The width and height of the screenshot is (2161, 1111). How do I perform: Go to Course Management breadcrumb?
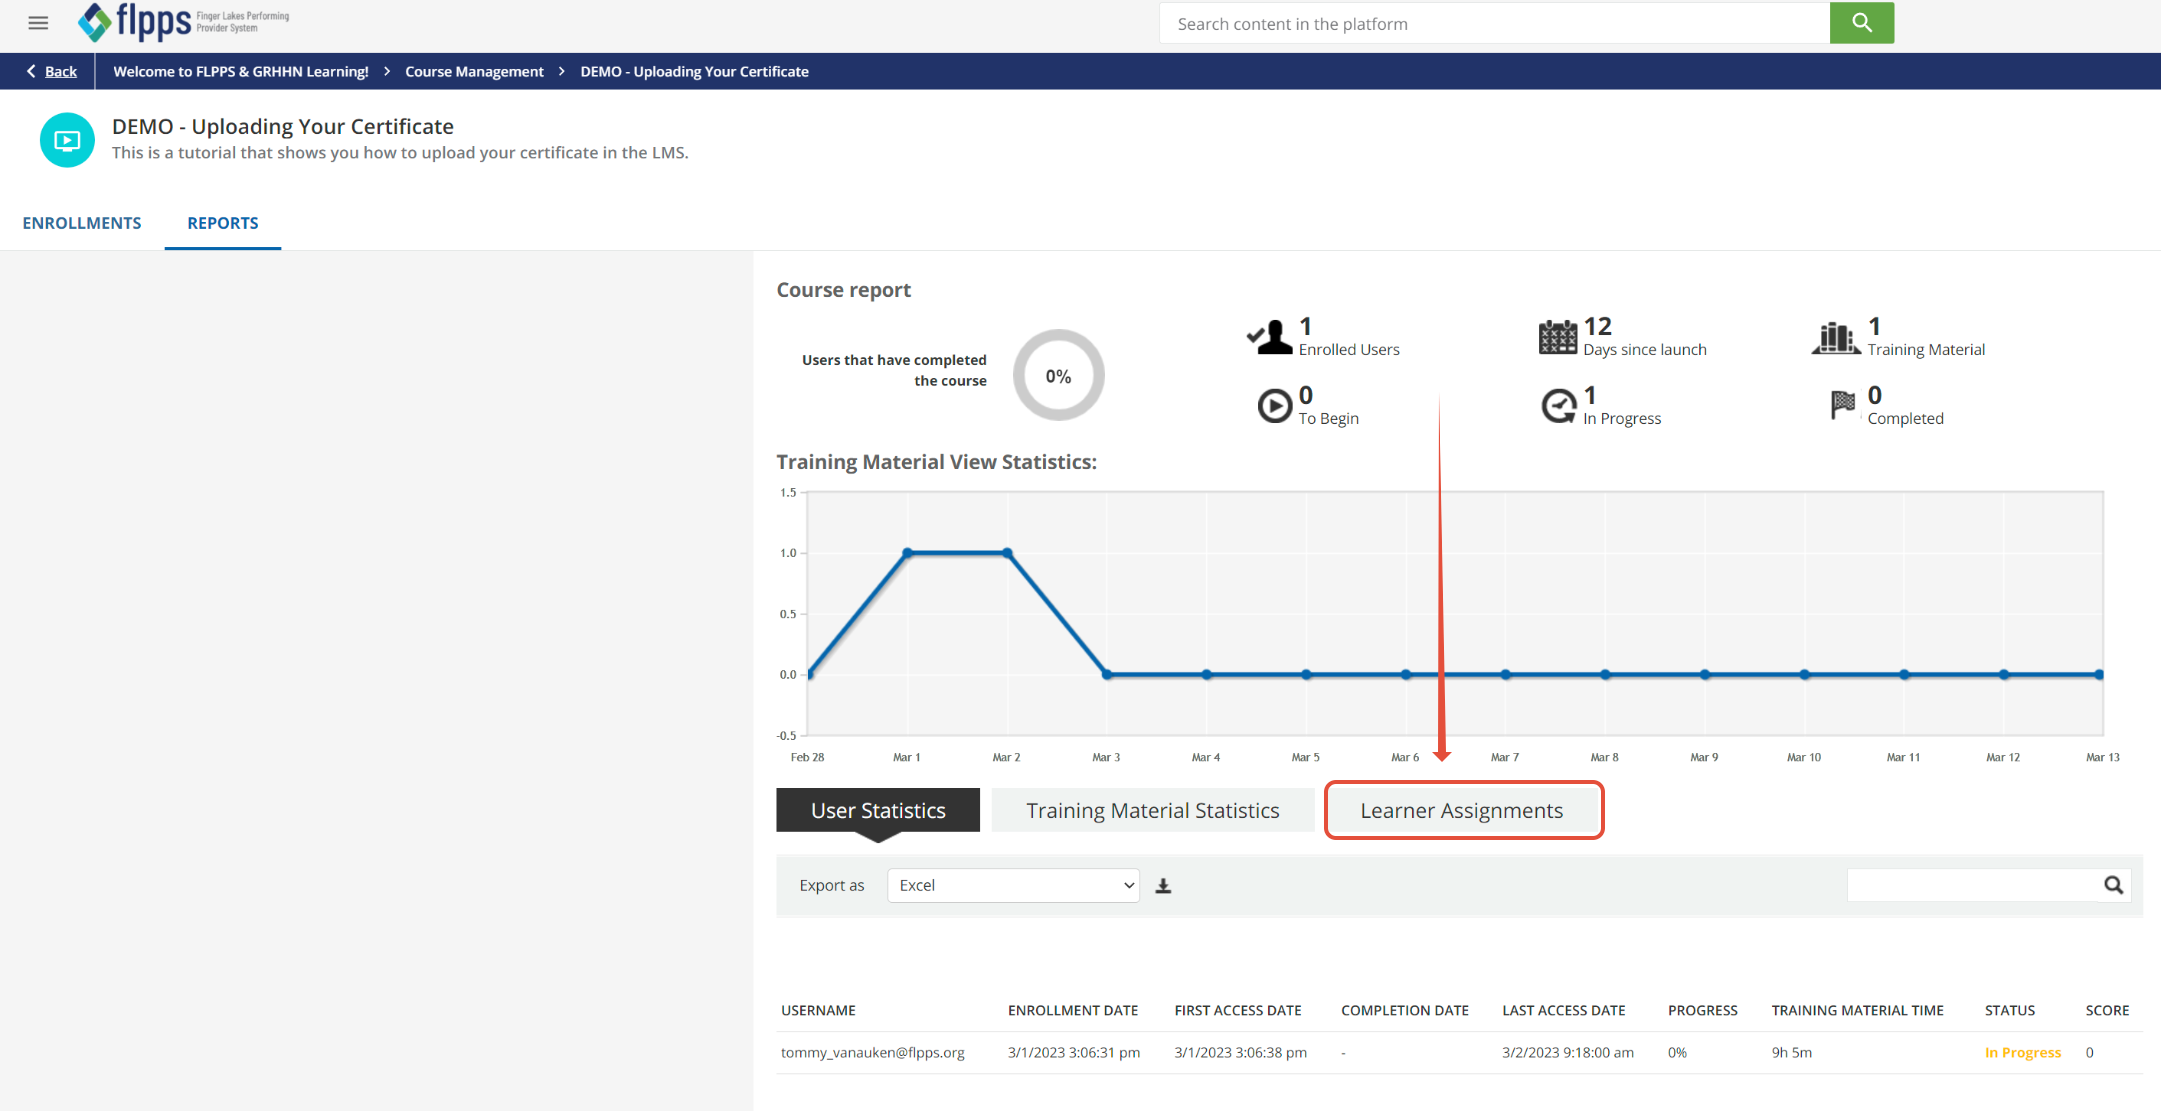[474, 71]
